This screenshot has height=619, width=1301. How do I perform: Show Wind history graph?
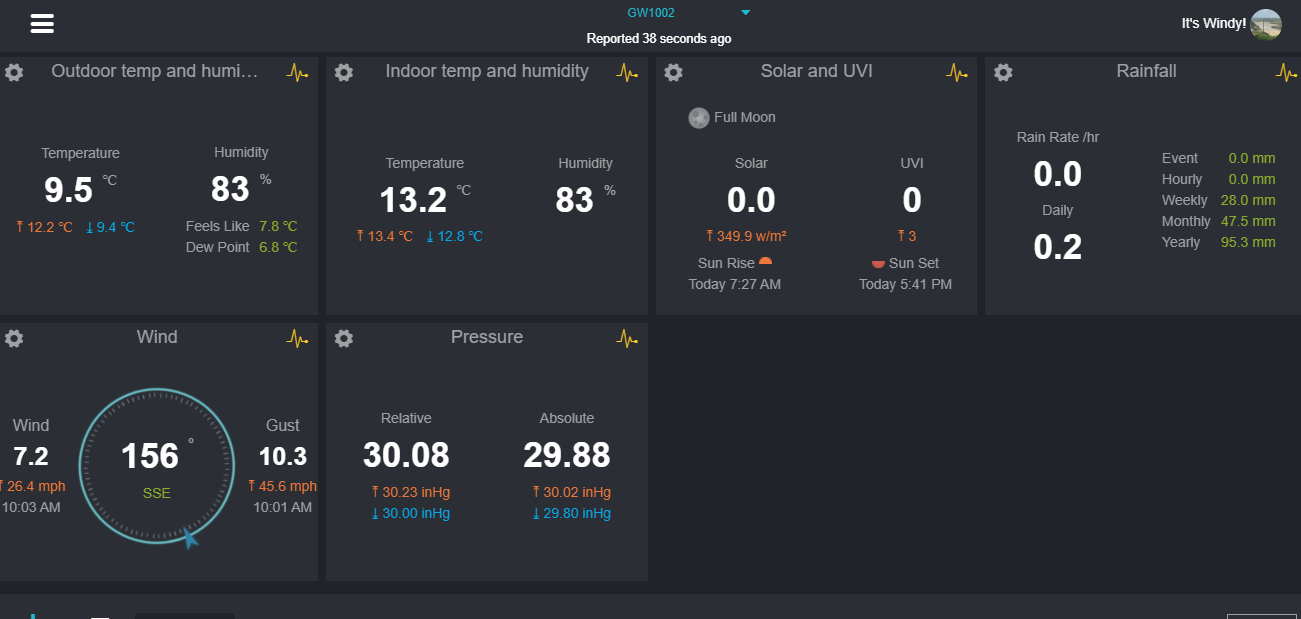(297, 338)
